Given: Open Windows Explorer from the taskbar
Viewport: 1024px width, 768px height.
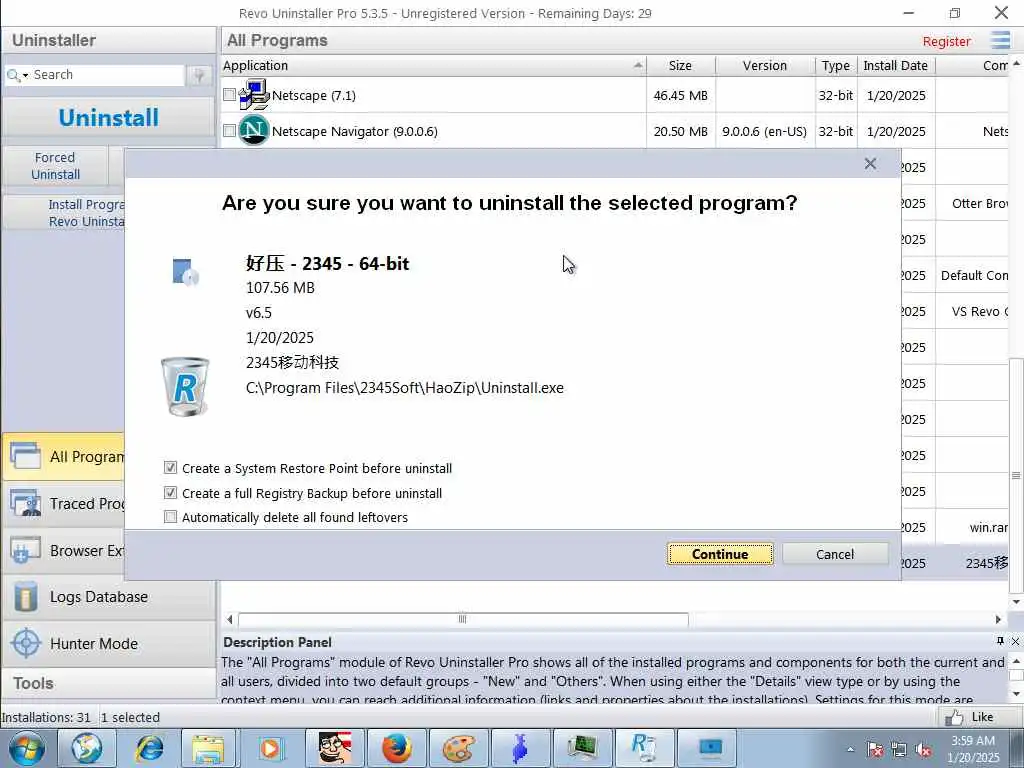Looking at the screenshot, I should pyautogui.click(x=209, y=748).
